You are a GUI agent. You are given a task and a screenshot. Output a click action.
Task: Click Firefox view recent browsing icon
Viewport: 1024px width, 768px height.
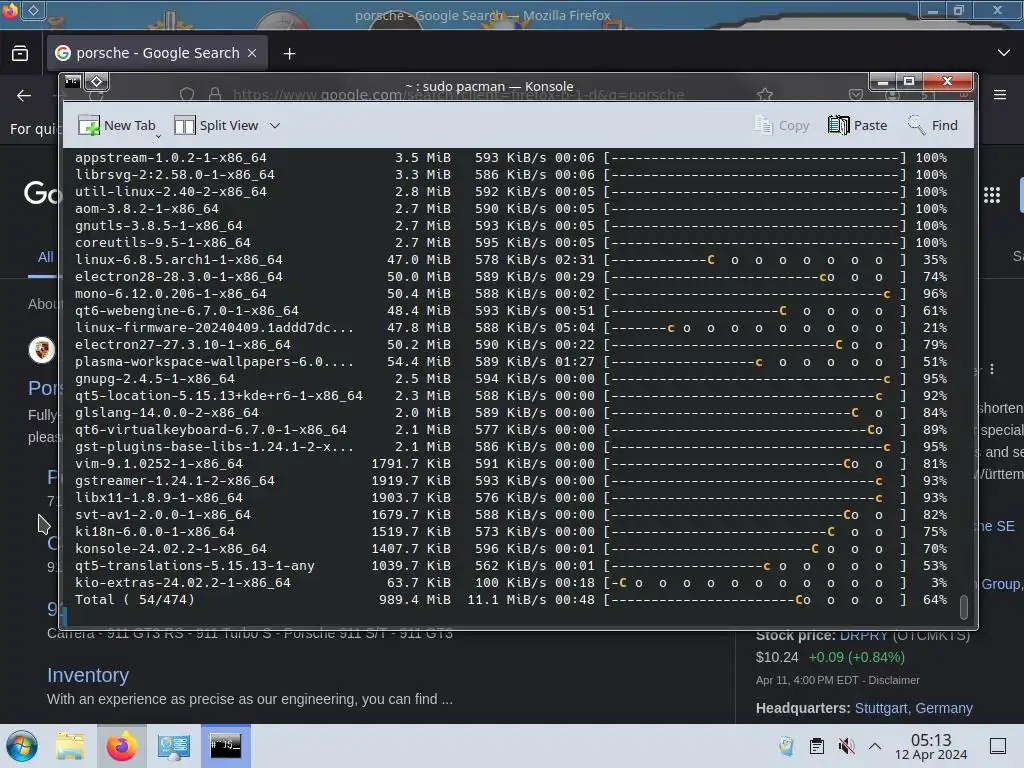click(x=20, y=53)
